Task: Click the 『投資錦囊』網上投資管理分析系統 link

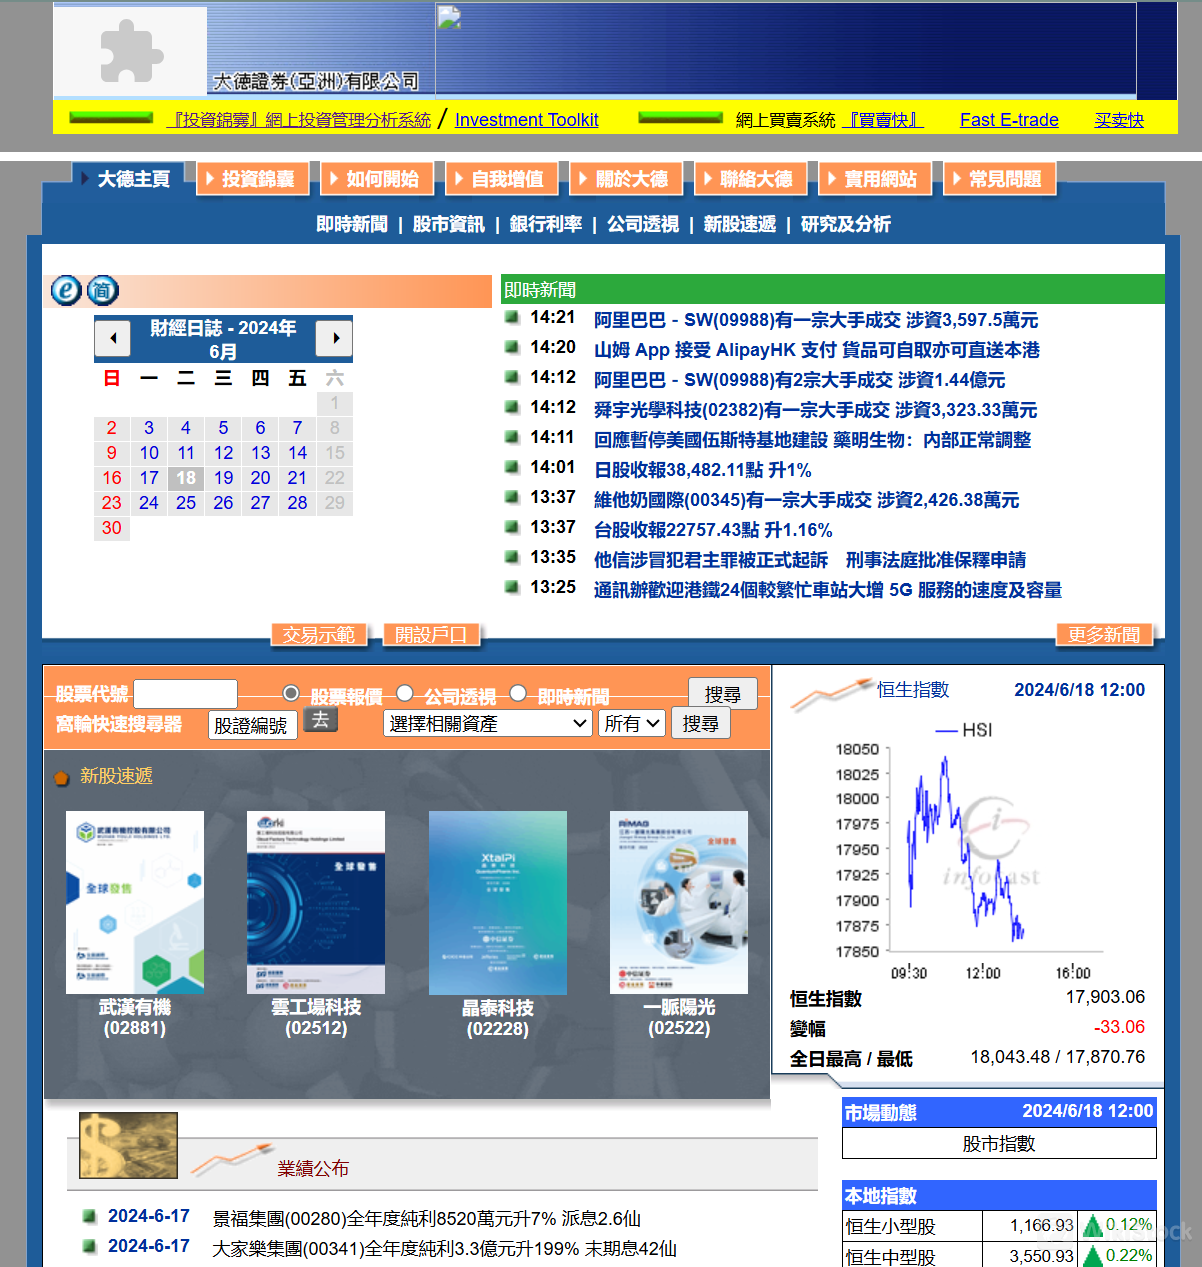Action: 299,120
